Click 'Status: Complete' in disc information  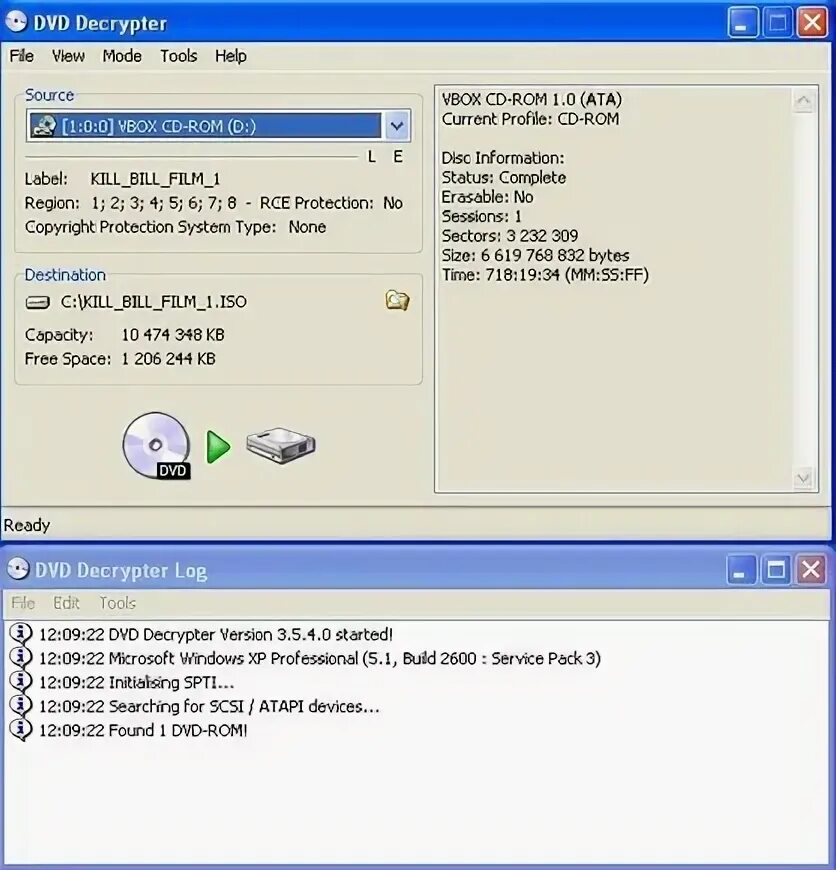point(504,178)
